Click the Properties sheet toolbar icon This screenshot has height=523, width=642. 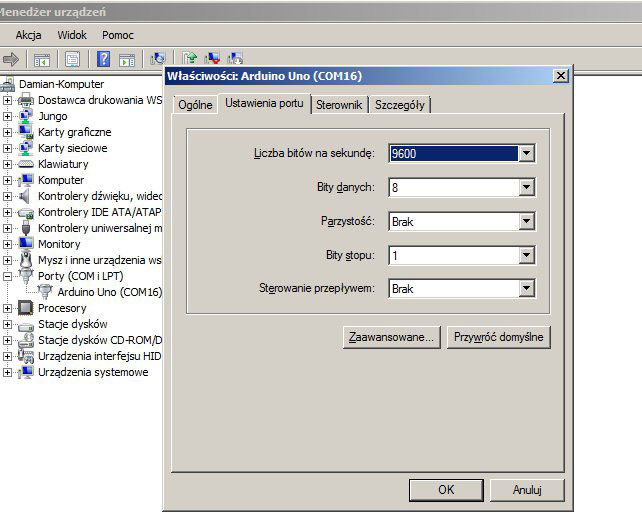click(x=72, y=60)
